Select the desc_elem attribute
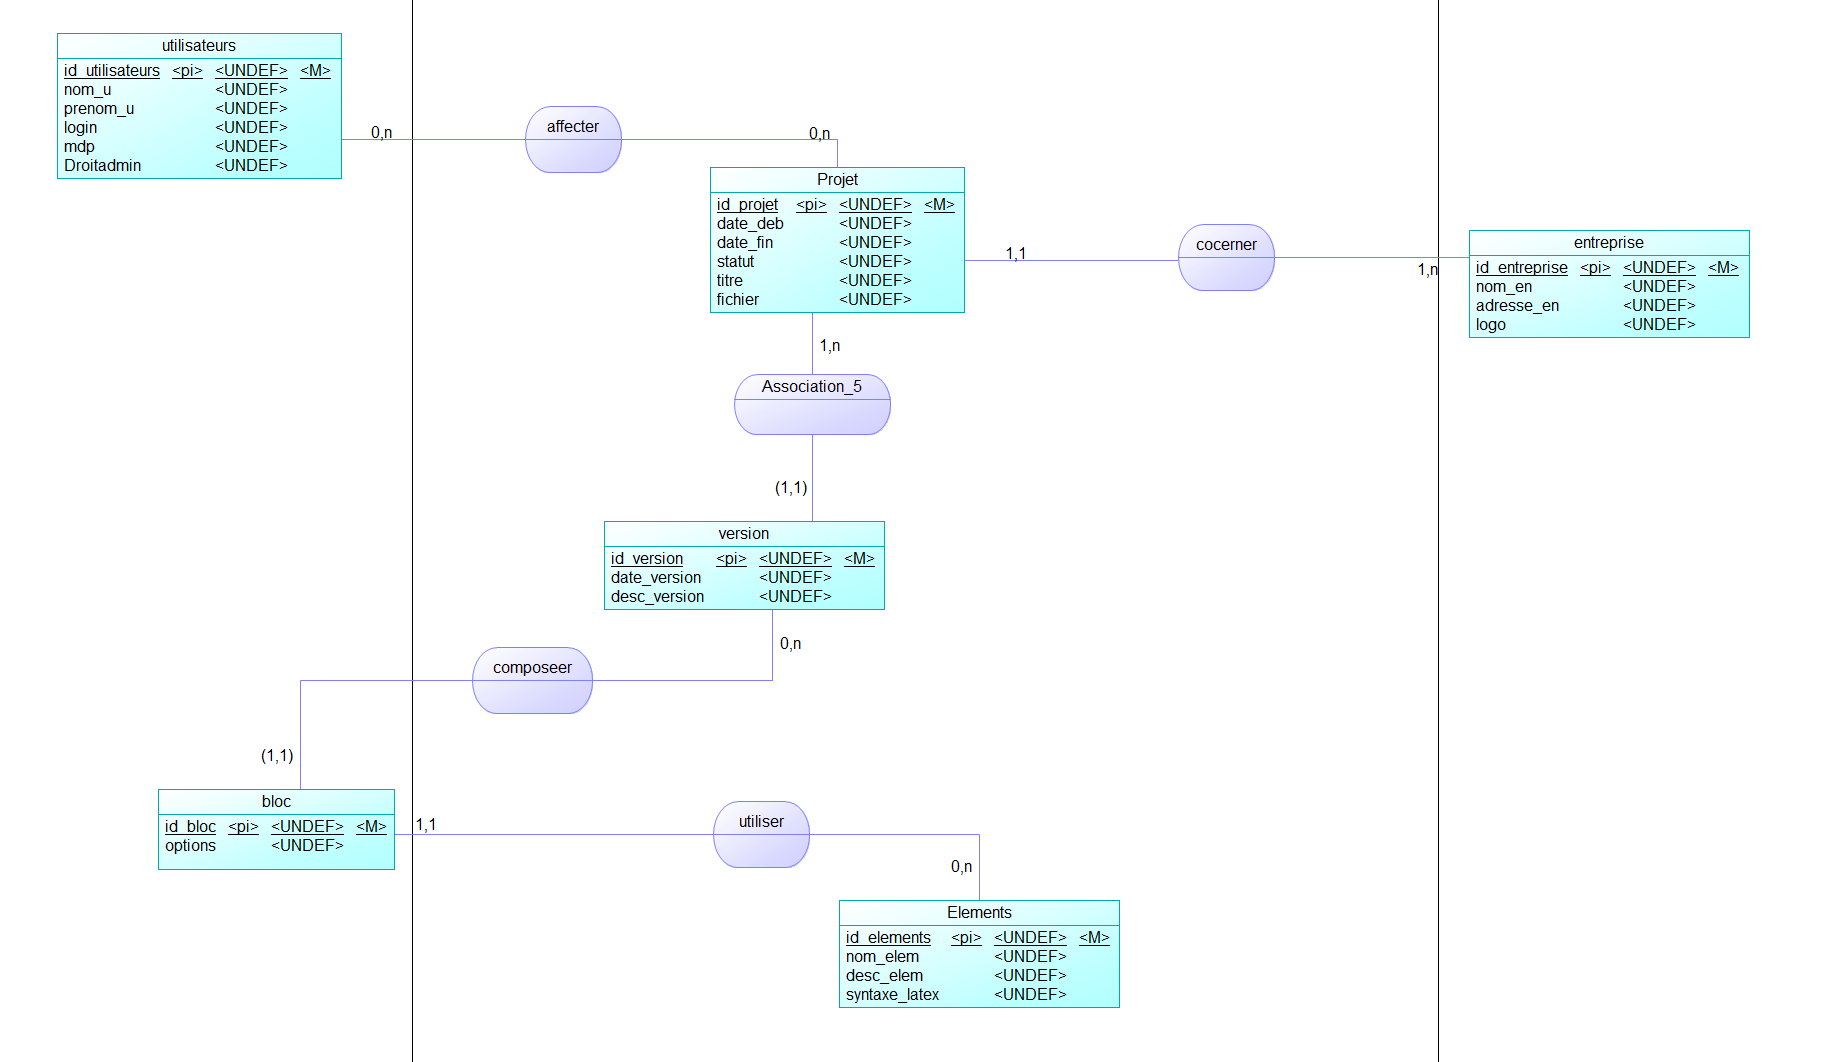 (x=884, y=976)
